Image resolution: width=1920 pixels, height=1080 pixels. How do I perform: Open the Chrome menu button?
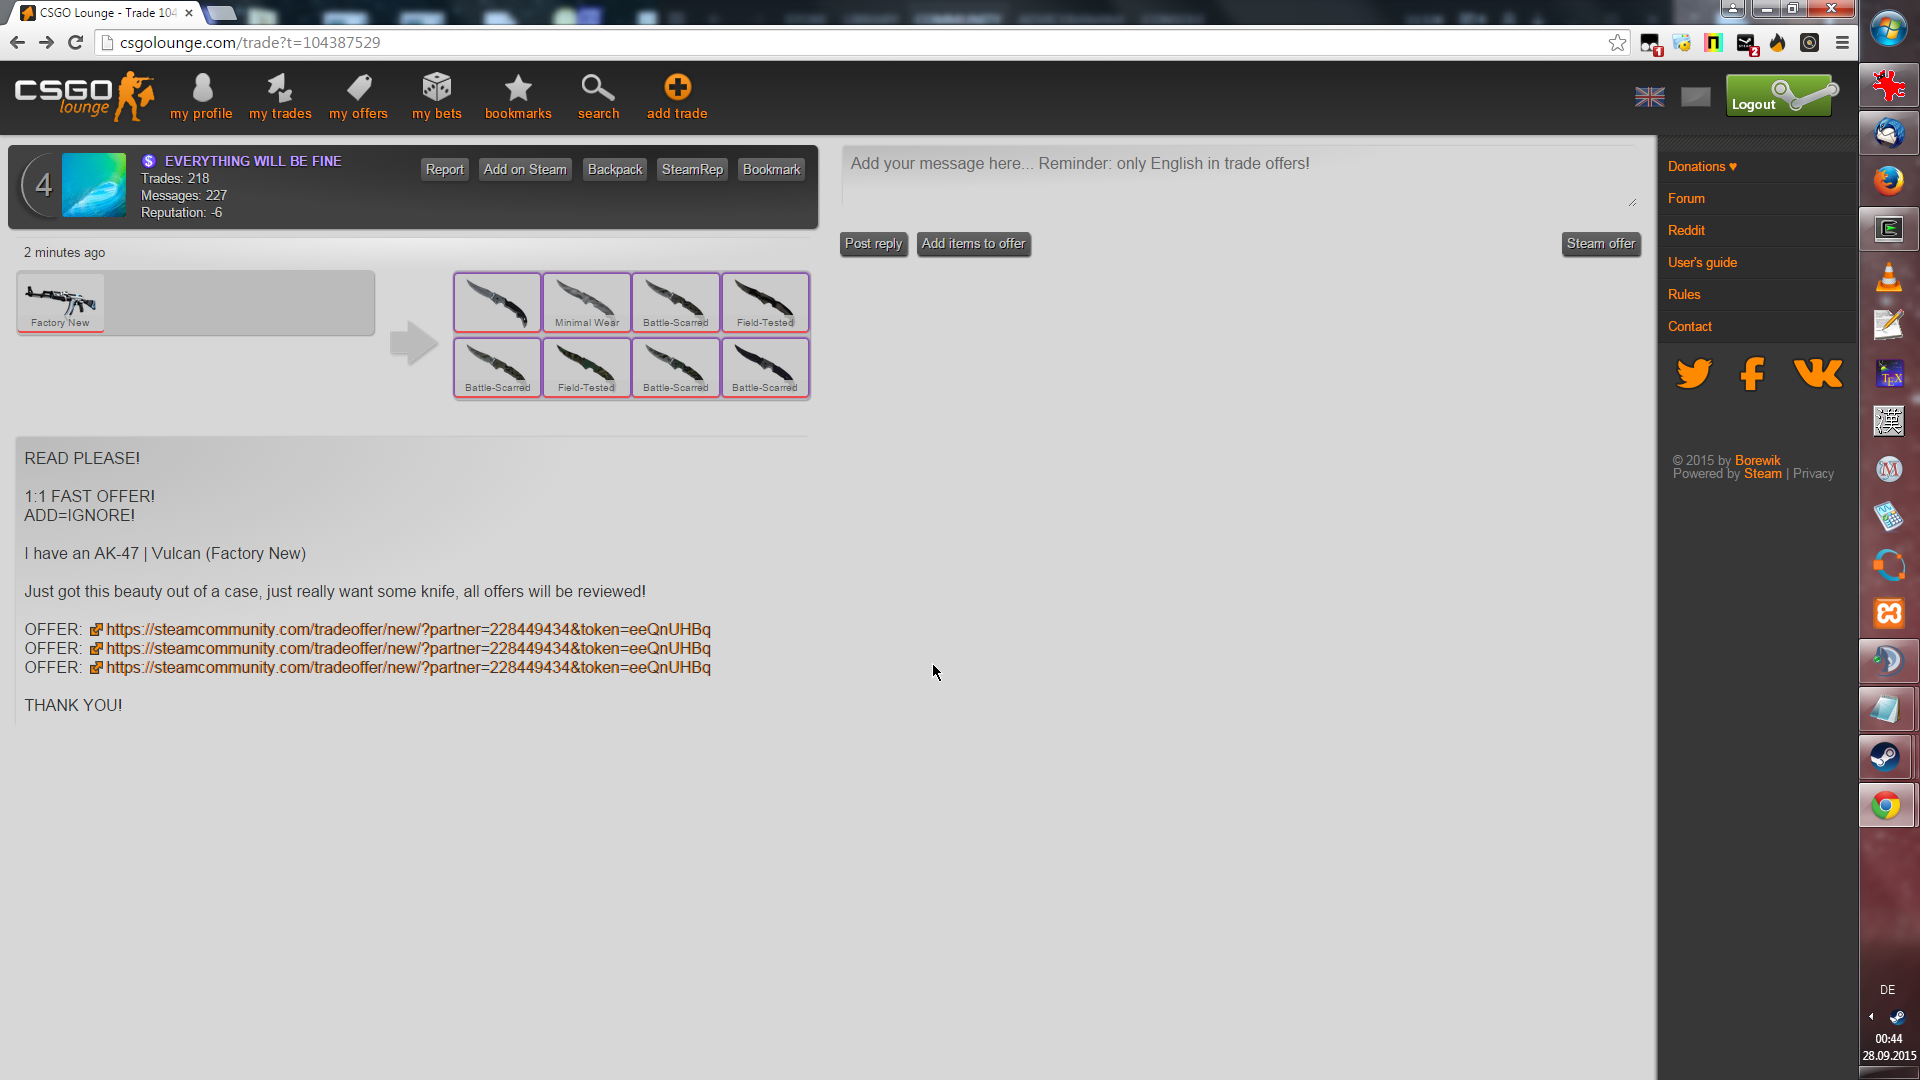click(1842, 42)
